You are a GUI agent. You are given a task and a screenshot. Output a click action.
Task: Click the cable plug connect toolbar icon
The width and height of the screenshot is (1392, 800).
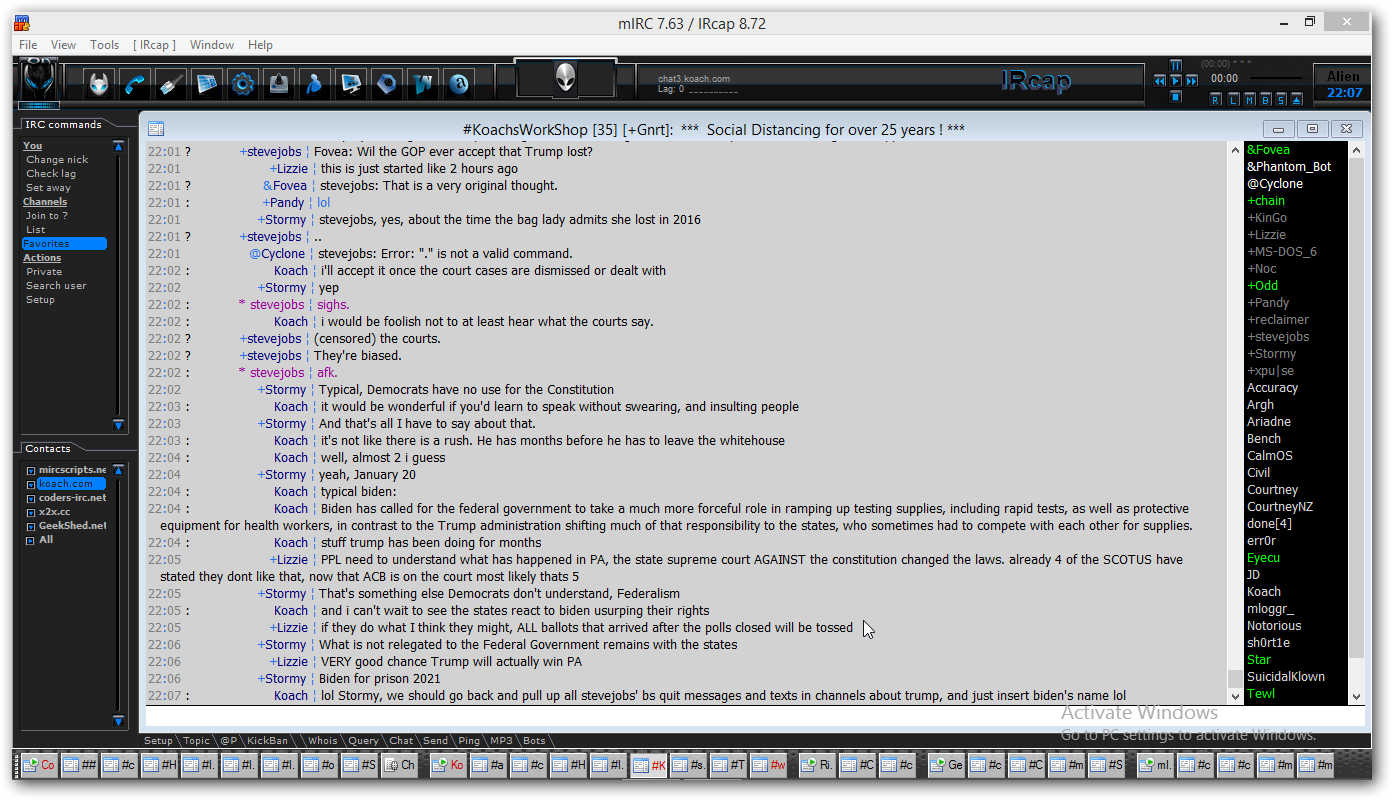(x=171, y=84)
